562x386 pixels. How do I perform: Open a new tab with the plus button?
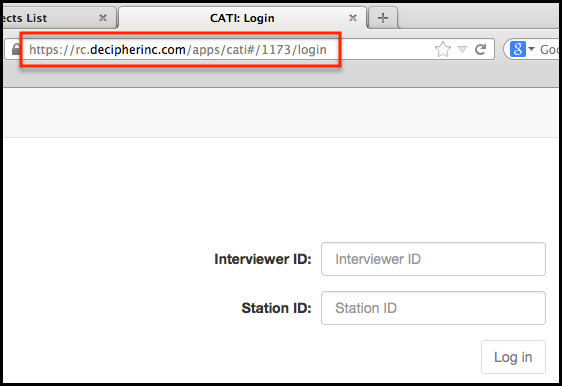(x=383, y=18)
